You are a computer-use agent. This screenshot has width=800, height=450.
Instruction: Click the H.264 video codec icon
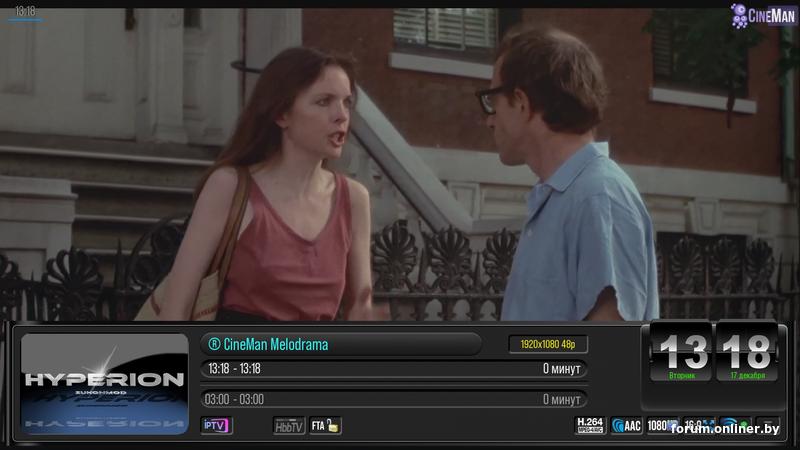point(590,425)
